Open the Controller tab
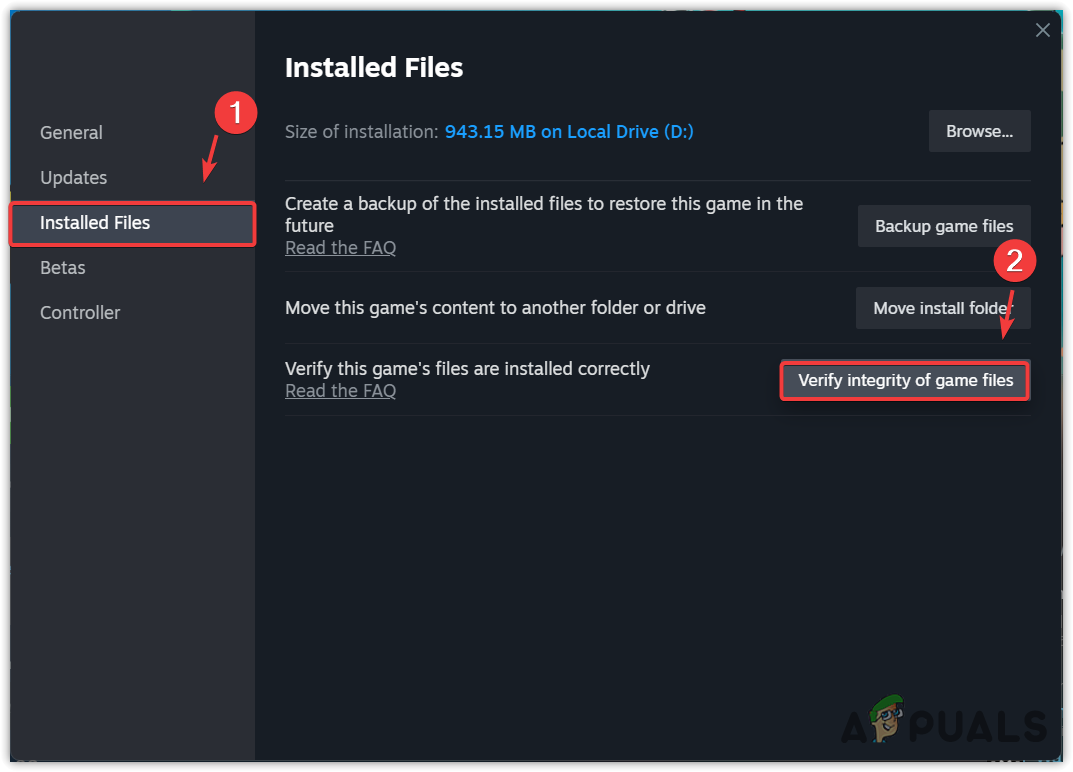1073x772 pixels. [x=80, y=313]
